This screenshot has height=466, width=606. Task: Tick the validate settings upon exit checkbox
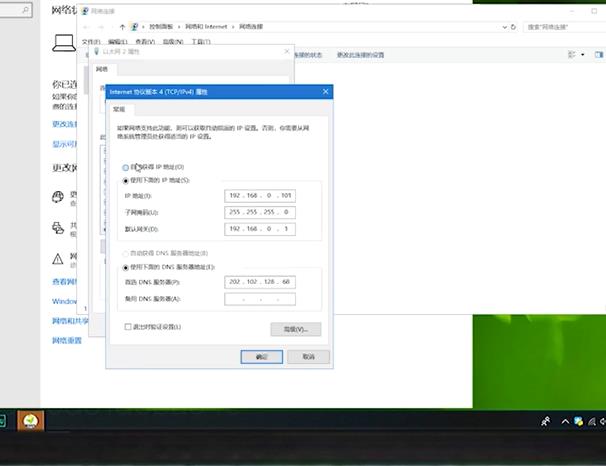128,327
